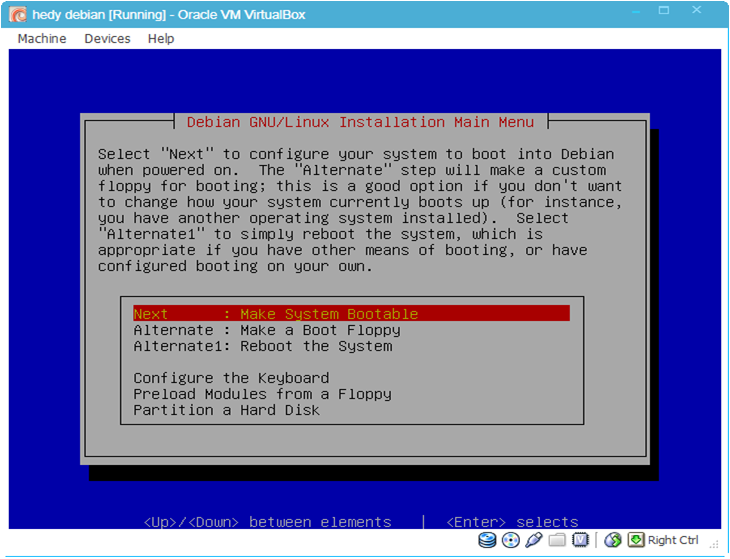The image size is (730, 559).
Task: Select Partition a Hard Disk entry
Action: click(x=351, y=410)
